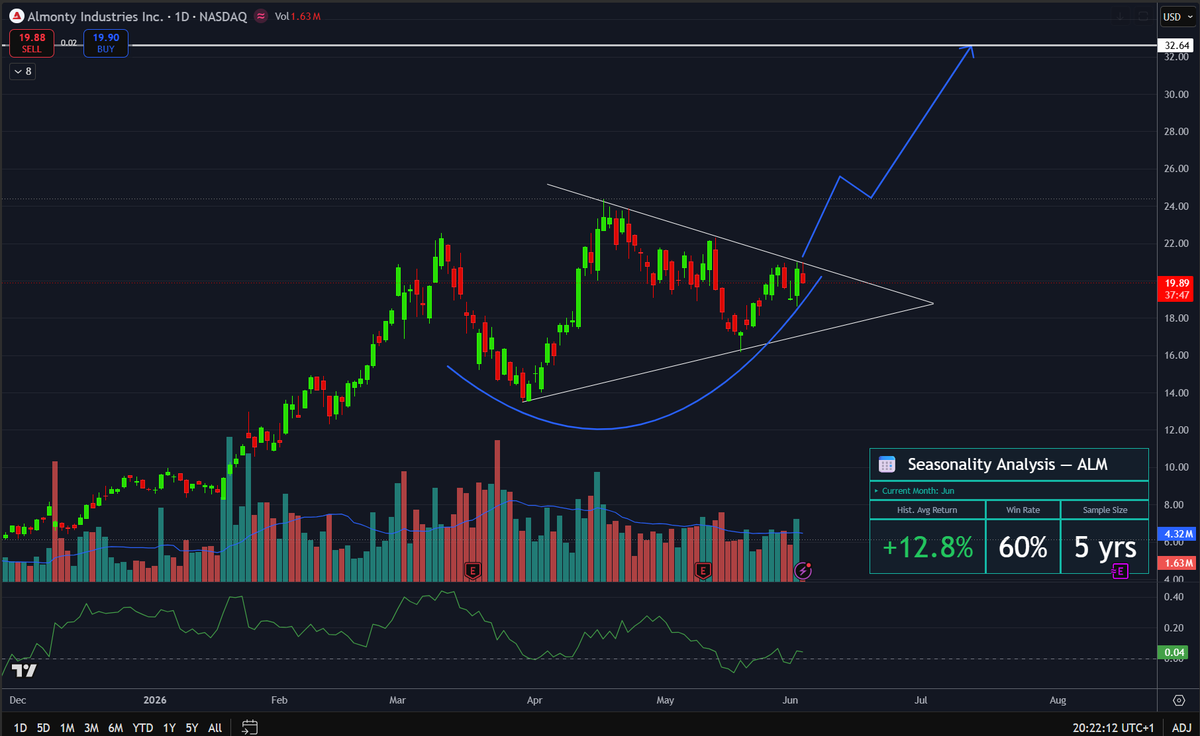1200x736 pixels.
Task: Click the Sample Size column header
Action: [x=1105, y=510]
